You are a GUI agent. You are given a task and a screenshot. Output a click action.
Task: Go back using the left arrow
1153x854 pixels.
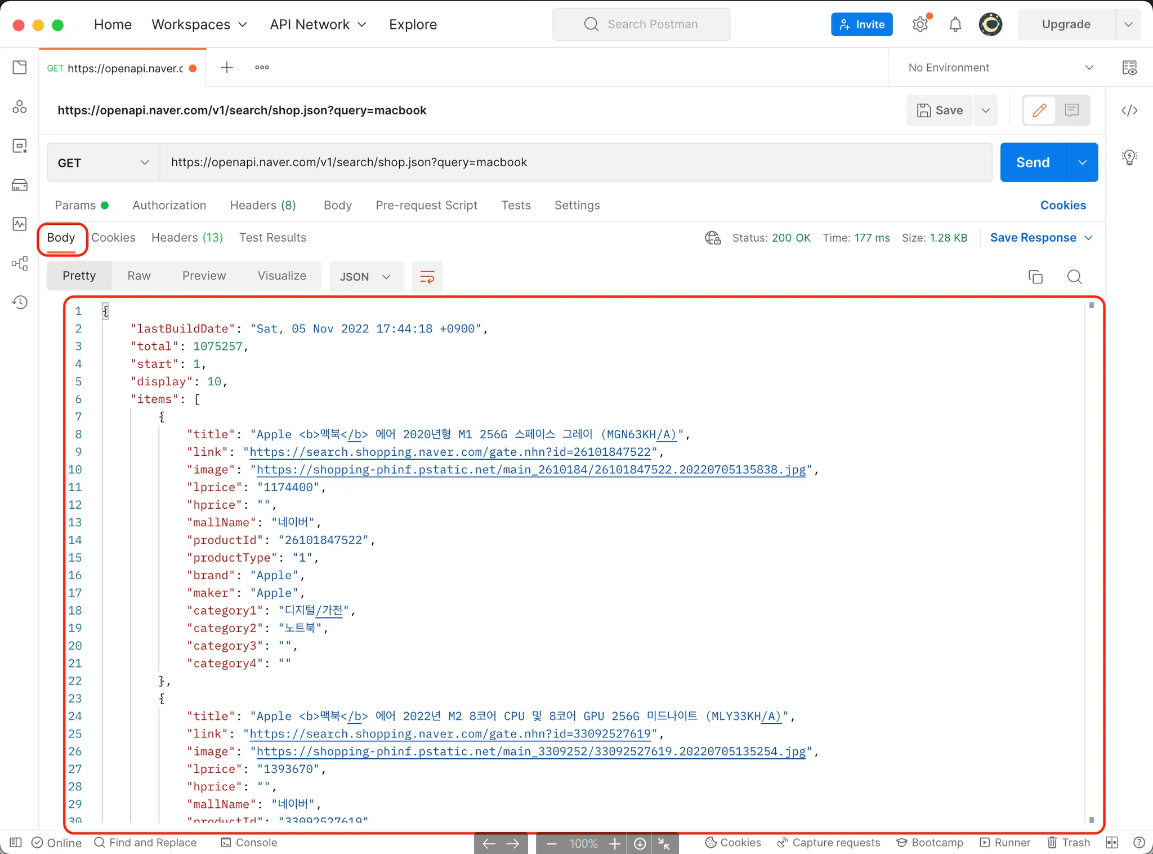tap(489, 844)
